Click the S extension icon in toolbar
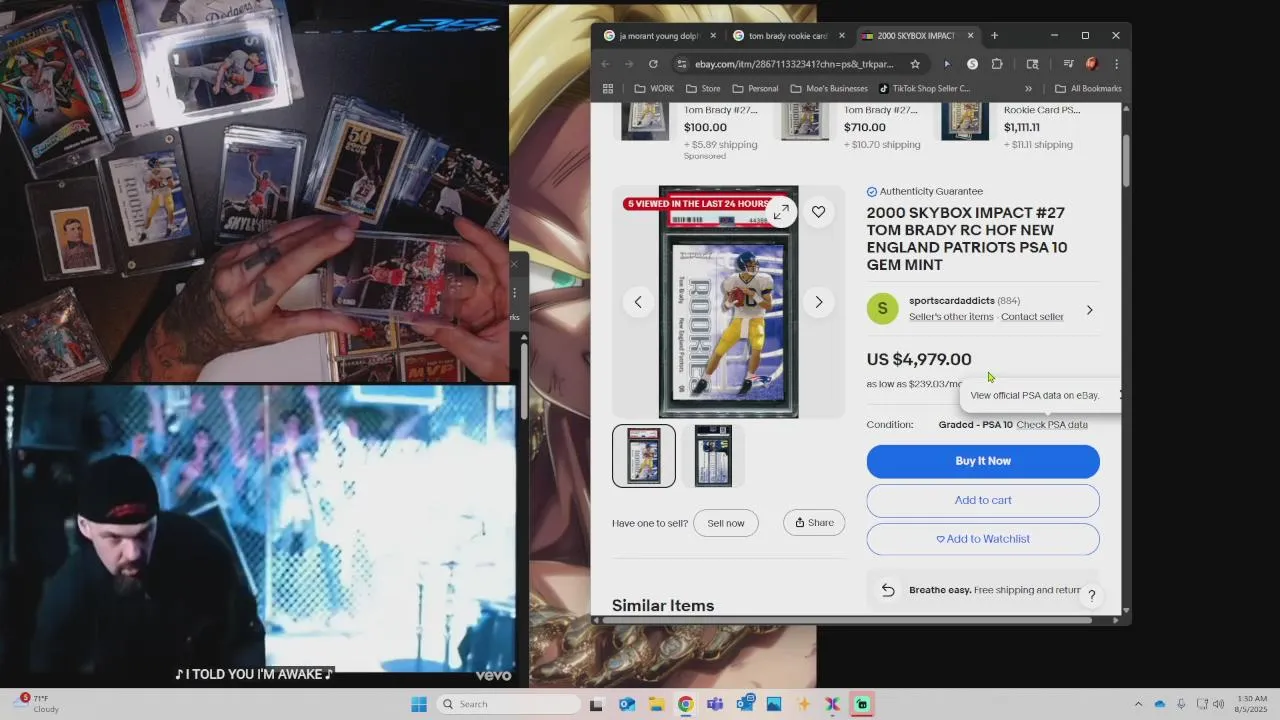This screenshot has width=1280, height=720. (972, 64)
